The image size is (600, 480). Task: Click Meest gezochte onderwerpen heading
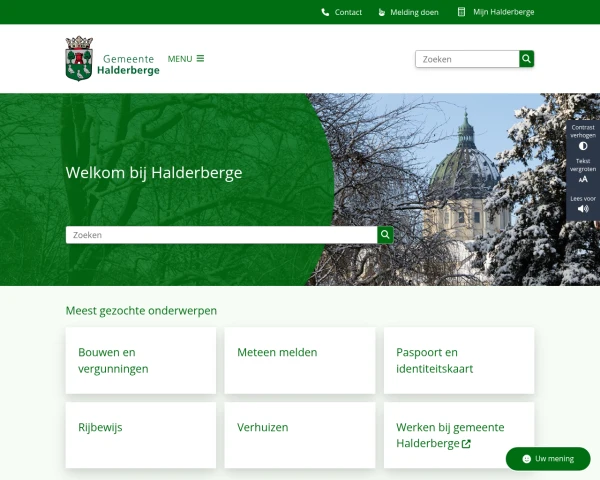[141, 310]
